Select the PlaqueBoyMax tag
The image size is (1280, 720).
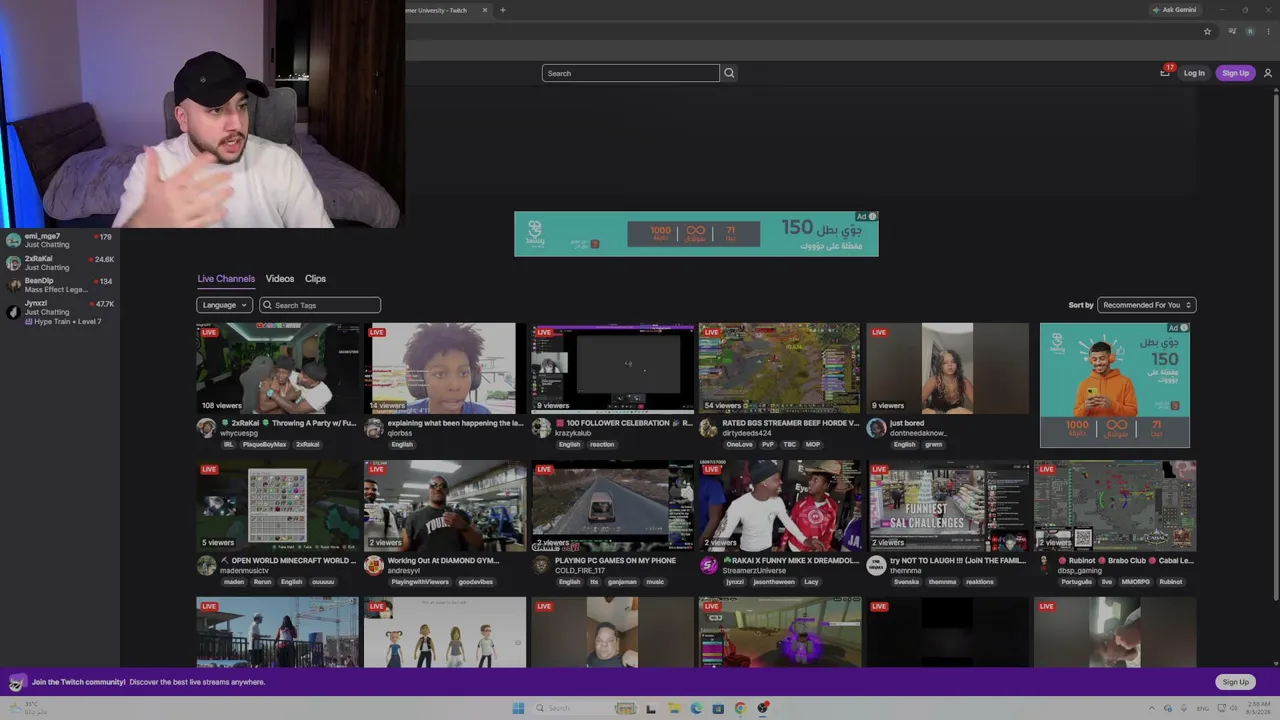pyautogui.click(x=264, y=444)
